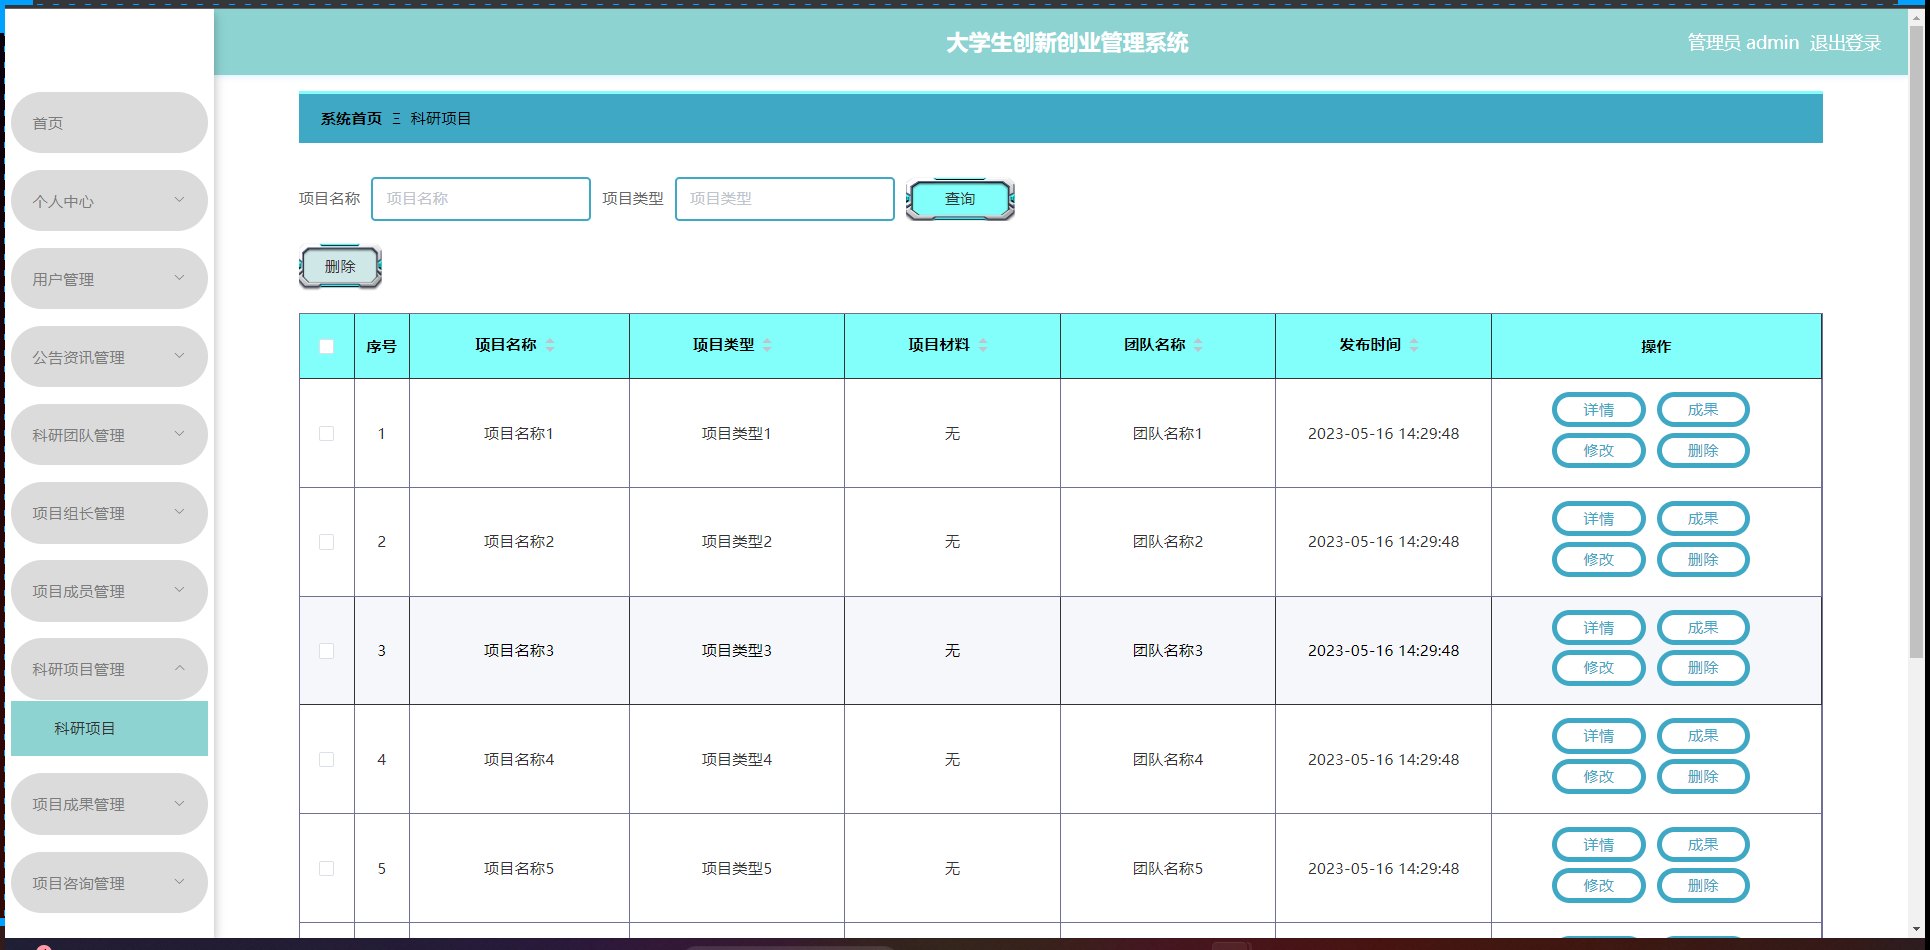Open 详情 for 项目名称1

click(x=1598, y=410)
